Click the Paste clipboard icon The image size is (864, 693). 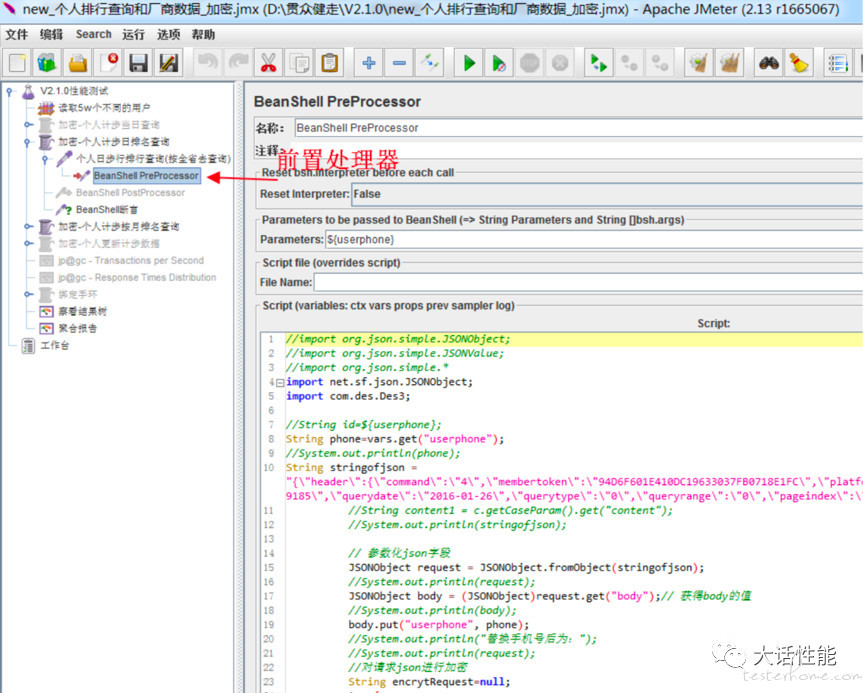click(x=330, y=63)
